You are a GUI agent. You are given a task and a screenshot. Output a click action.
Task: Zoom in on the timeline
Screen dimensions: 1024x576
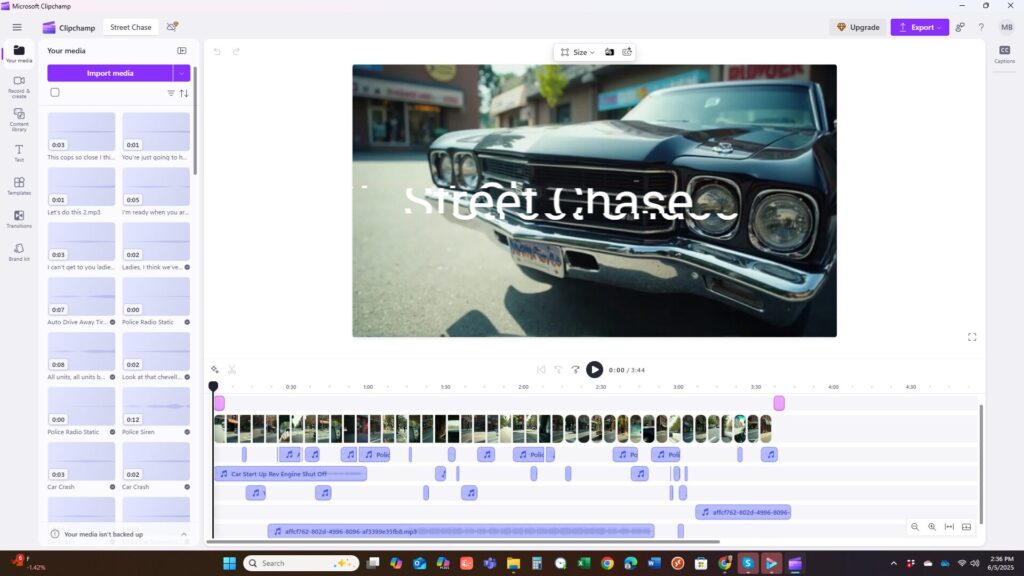pos(932,527)
